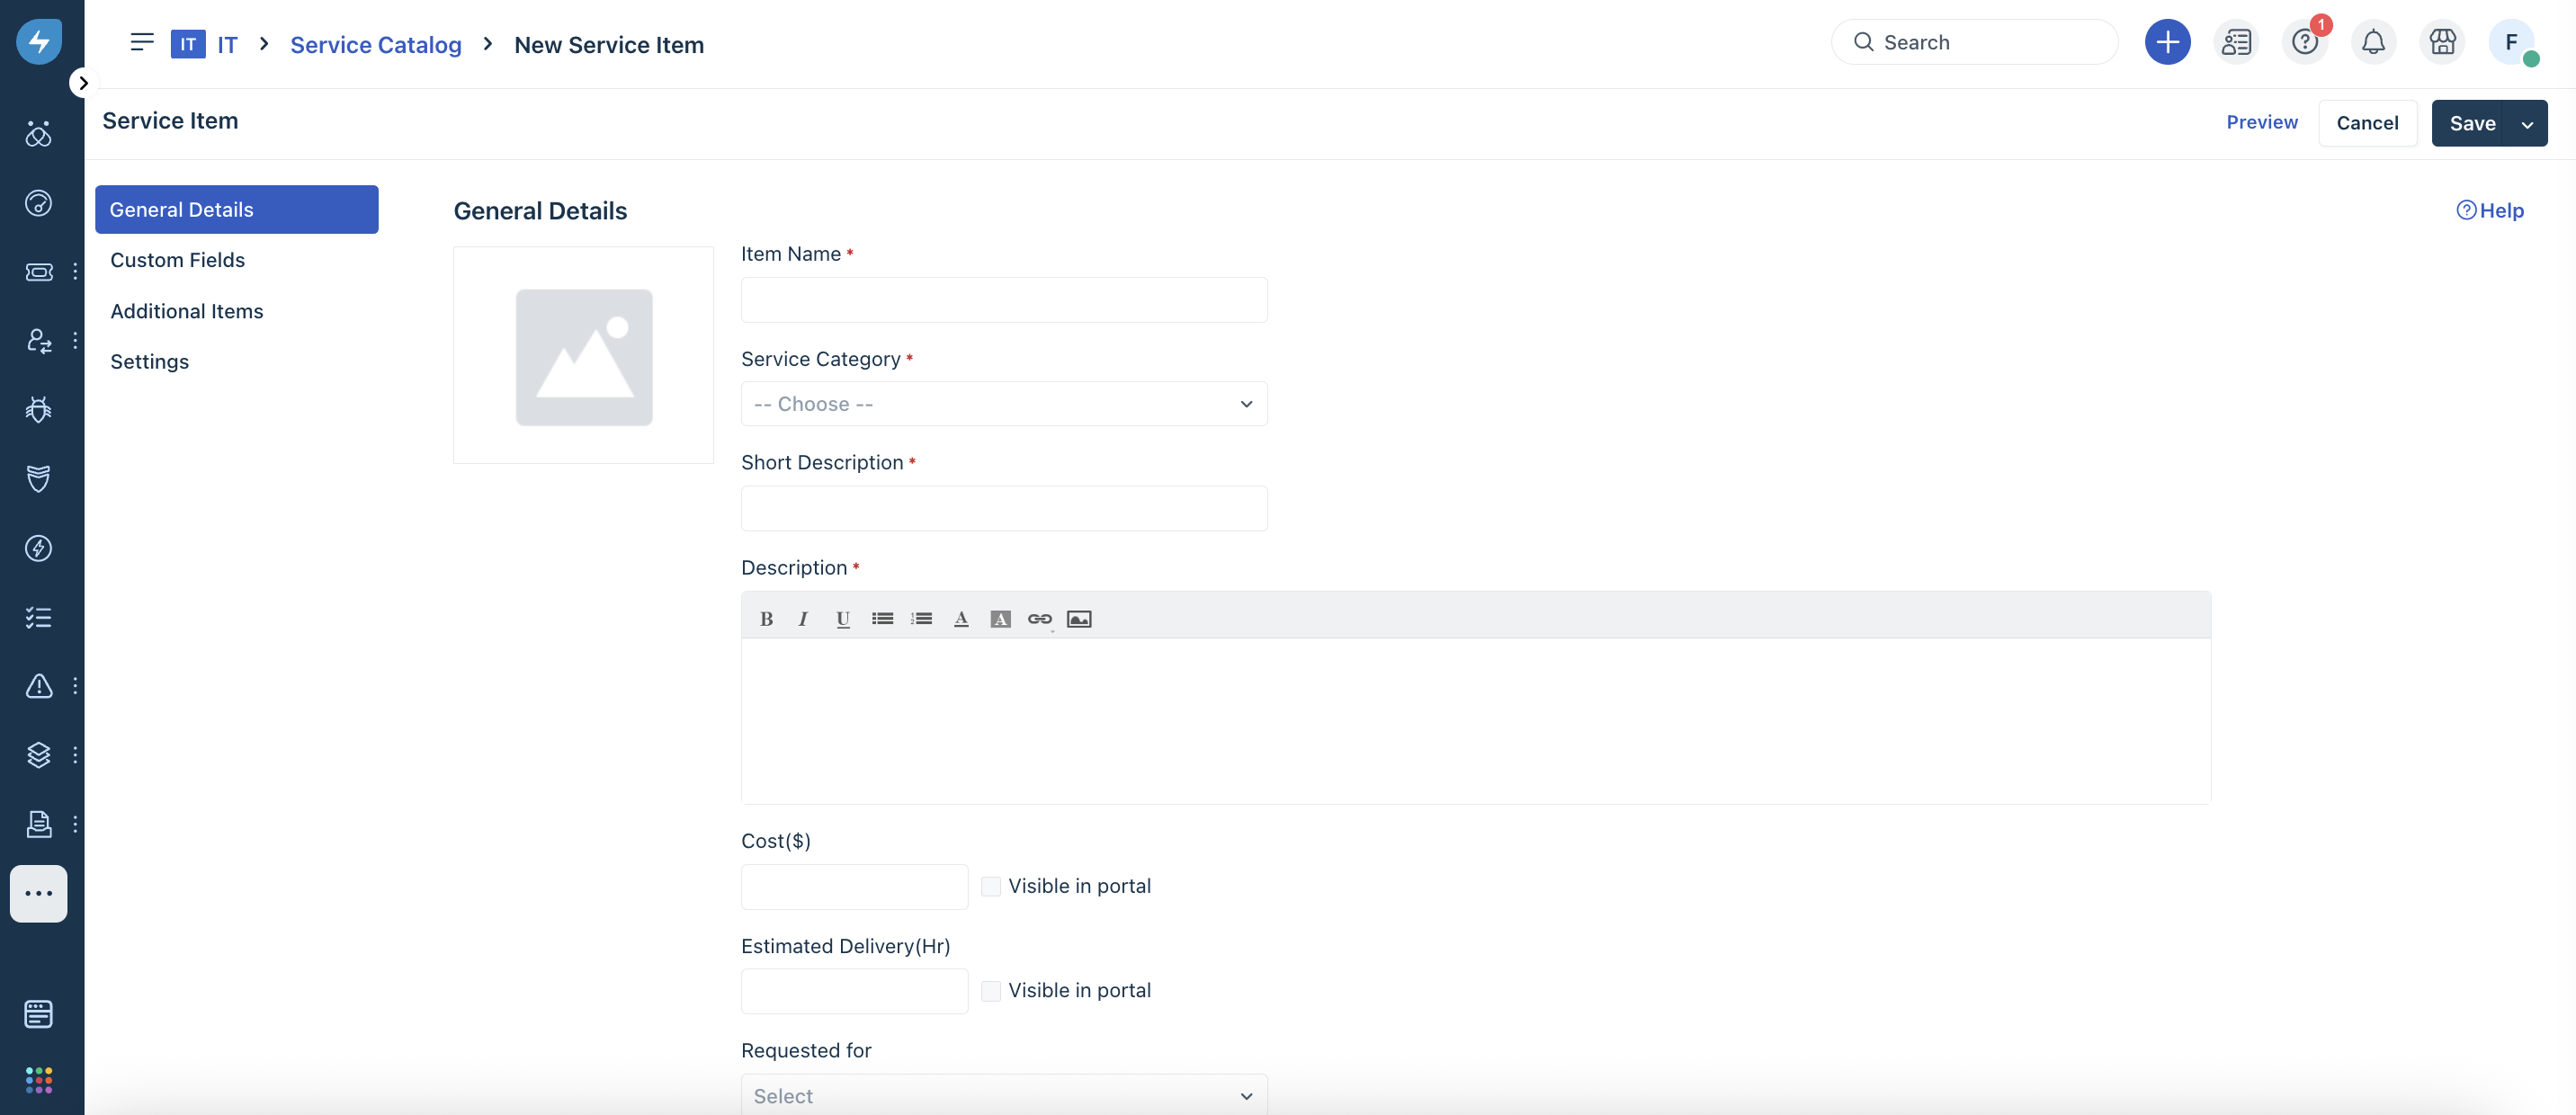Expand the collapsed left sidebar arrow
Screen dimensions: 2576x1115
point(83,83)
